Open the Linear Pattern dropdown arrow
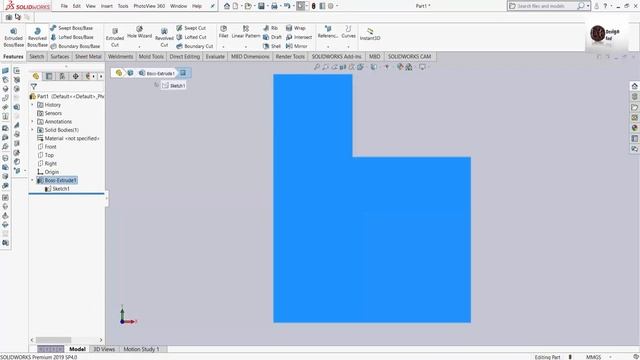The height and width of the screenshot is (360, 640). pyautogui.click(x=246, y=47)
